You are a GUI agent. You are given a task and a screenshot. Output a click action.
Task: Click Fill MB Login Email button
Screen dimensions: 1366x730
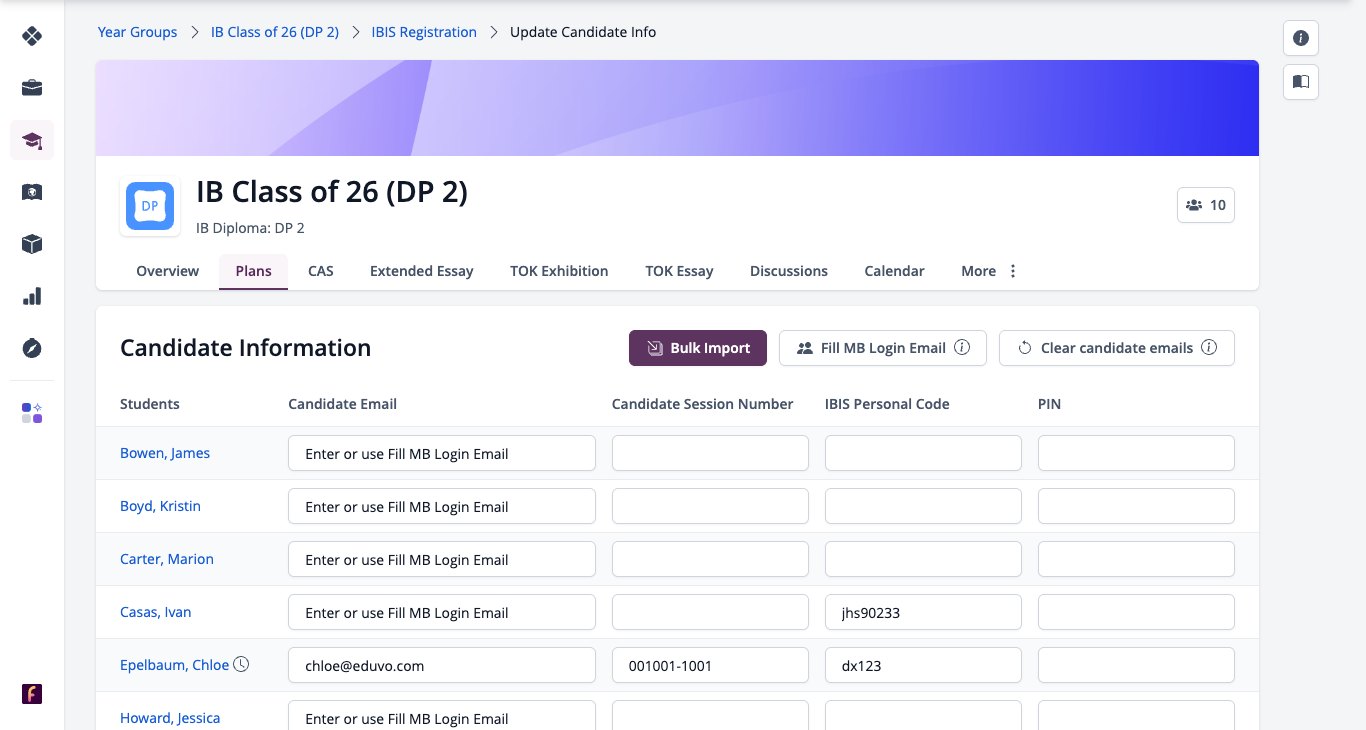[x=883, y=348]
